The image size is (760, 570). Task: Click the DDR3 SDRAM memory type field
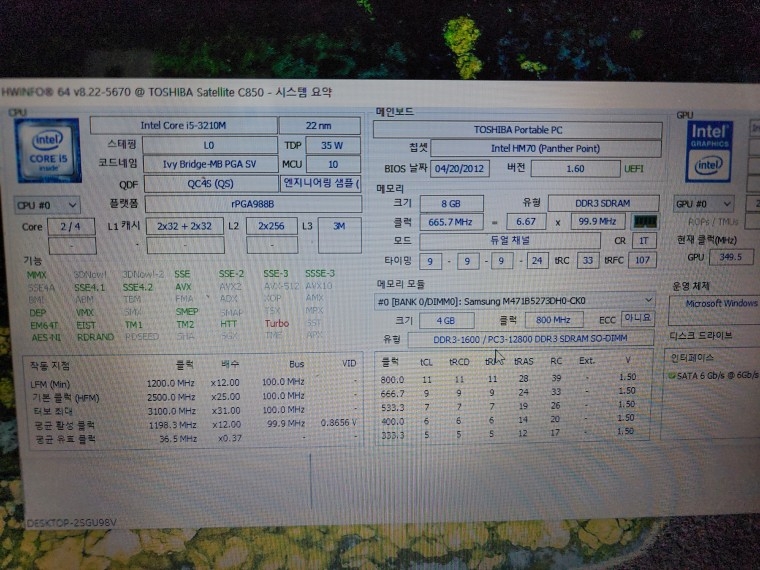(x=603, y=203)
